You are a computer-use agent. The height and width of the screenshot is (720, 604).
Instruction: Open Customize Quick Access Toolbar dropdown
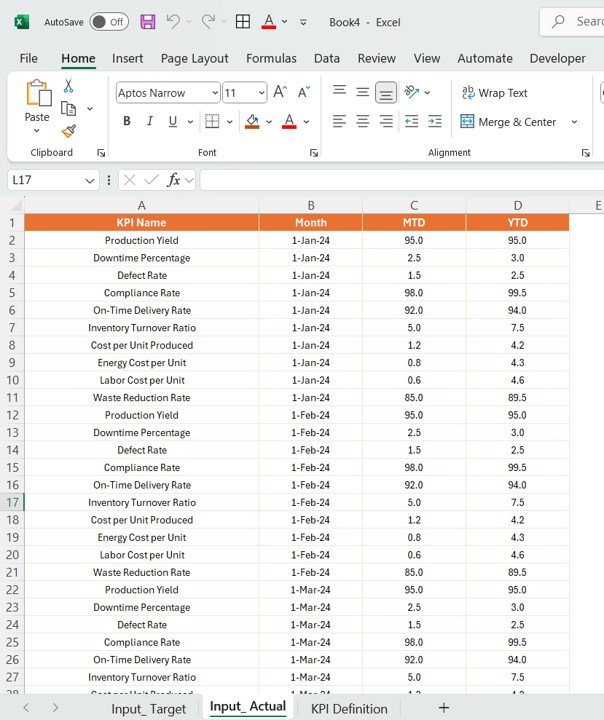click(x=303, y=22)
